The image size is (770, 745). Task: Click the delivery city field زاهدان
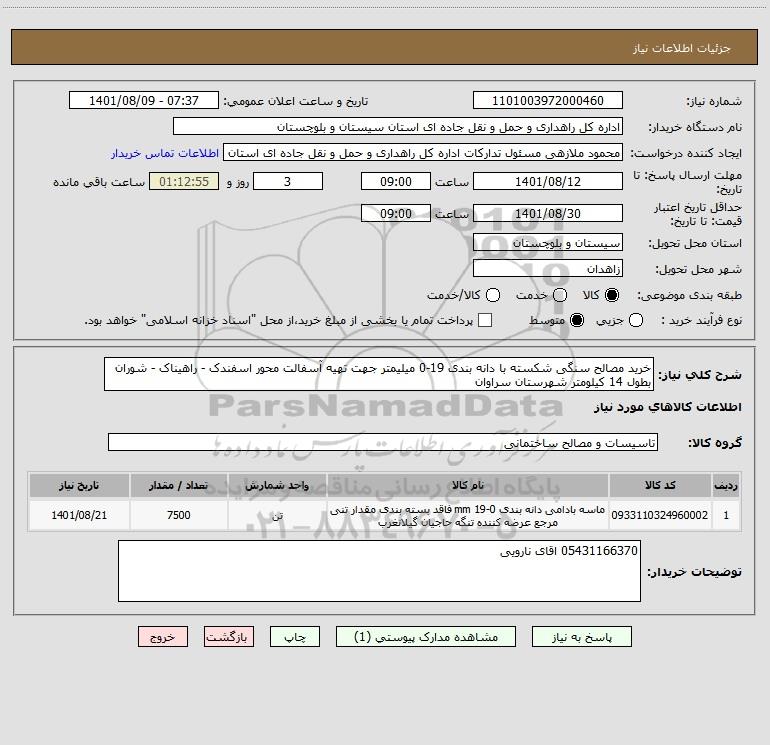coord(548,269)
